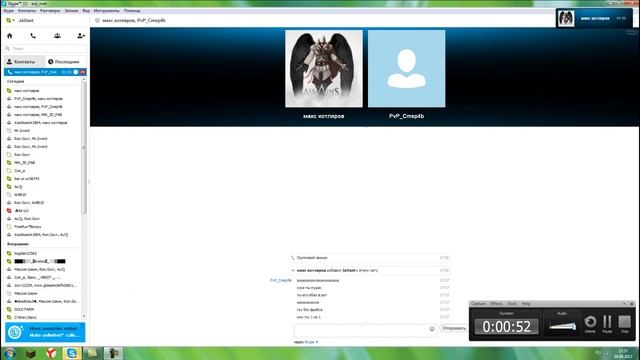
Task: Open recorder Capture menu
Action: click(x=478, y=304)
